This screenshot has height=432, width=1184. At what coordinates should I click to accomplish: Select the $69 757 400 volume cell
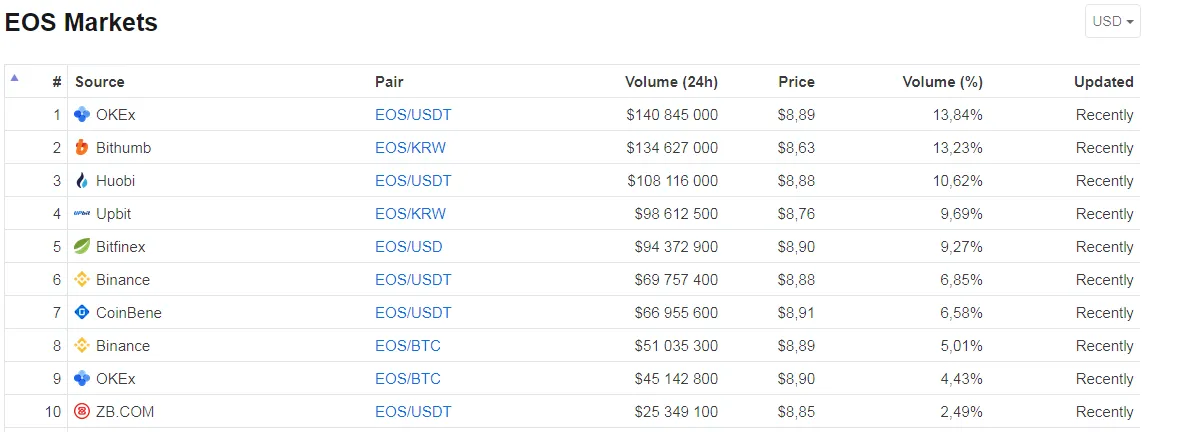(677, 279)
